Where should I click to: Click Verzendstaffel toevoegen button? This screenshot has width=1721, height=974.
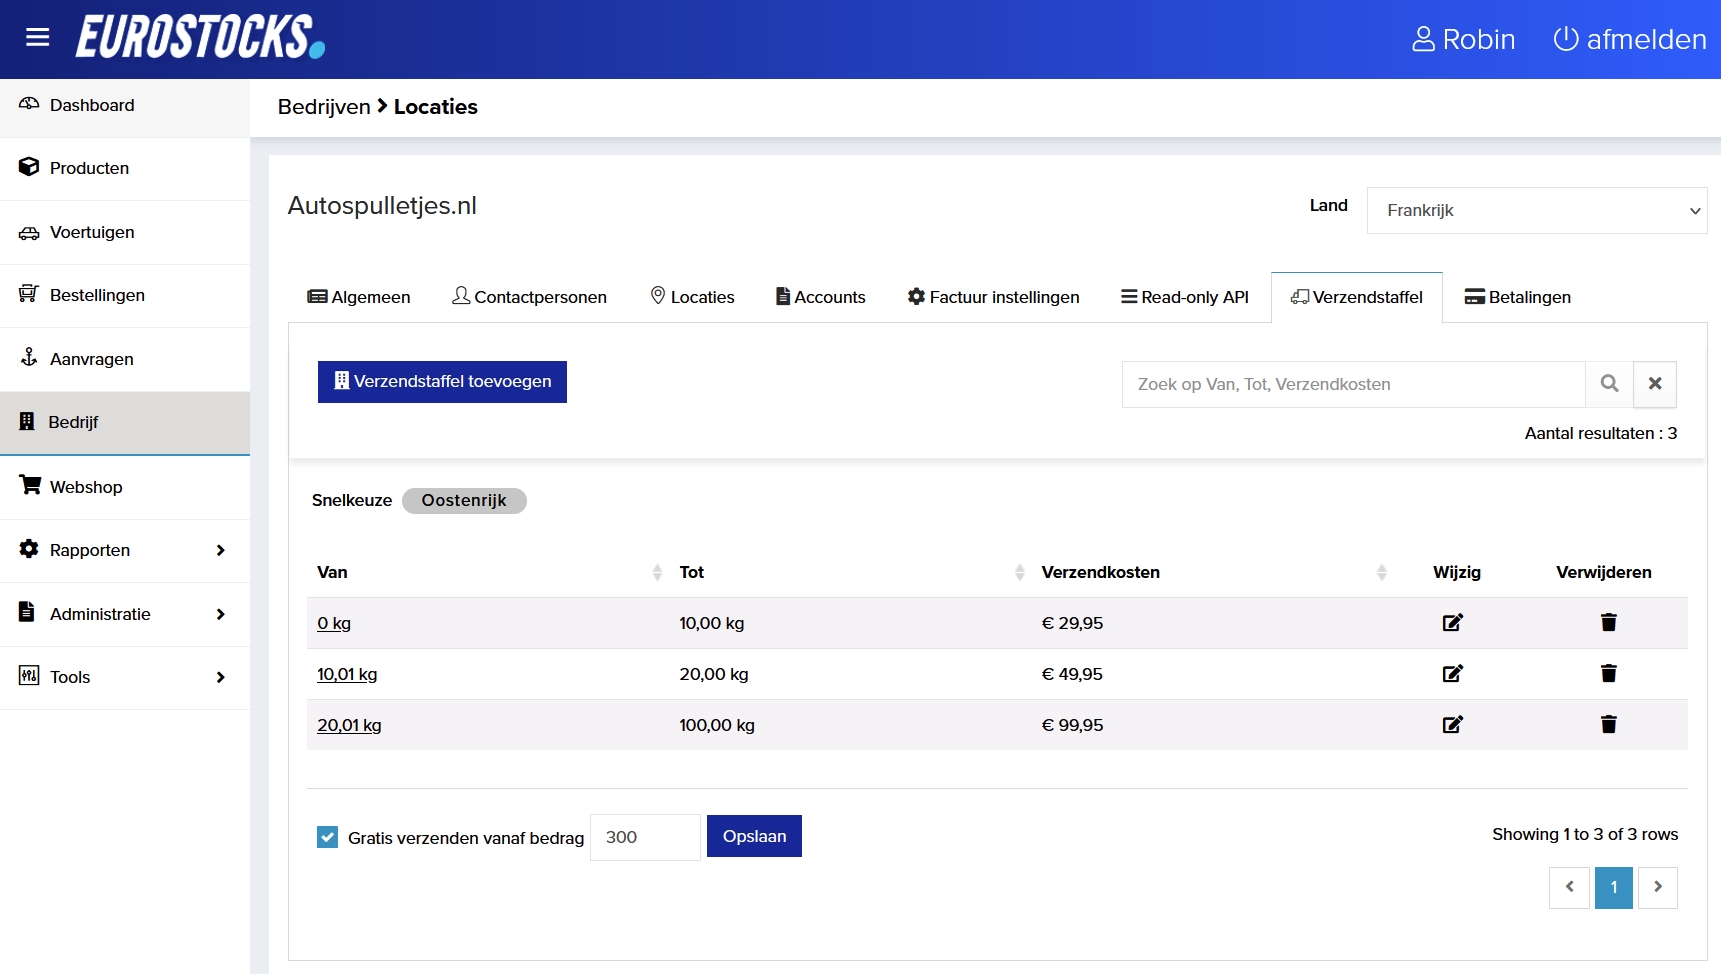(442, 382)
